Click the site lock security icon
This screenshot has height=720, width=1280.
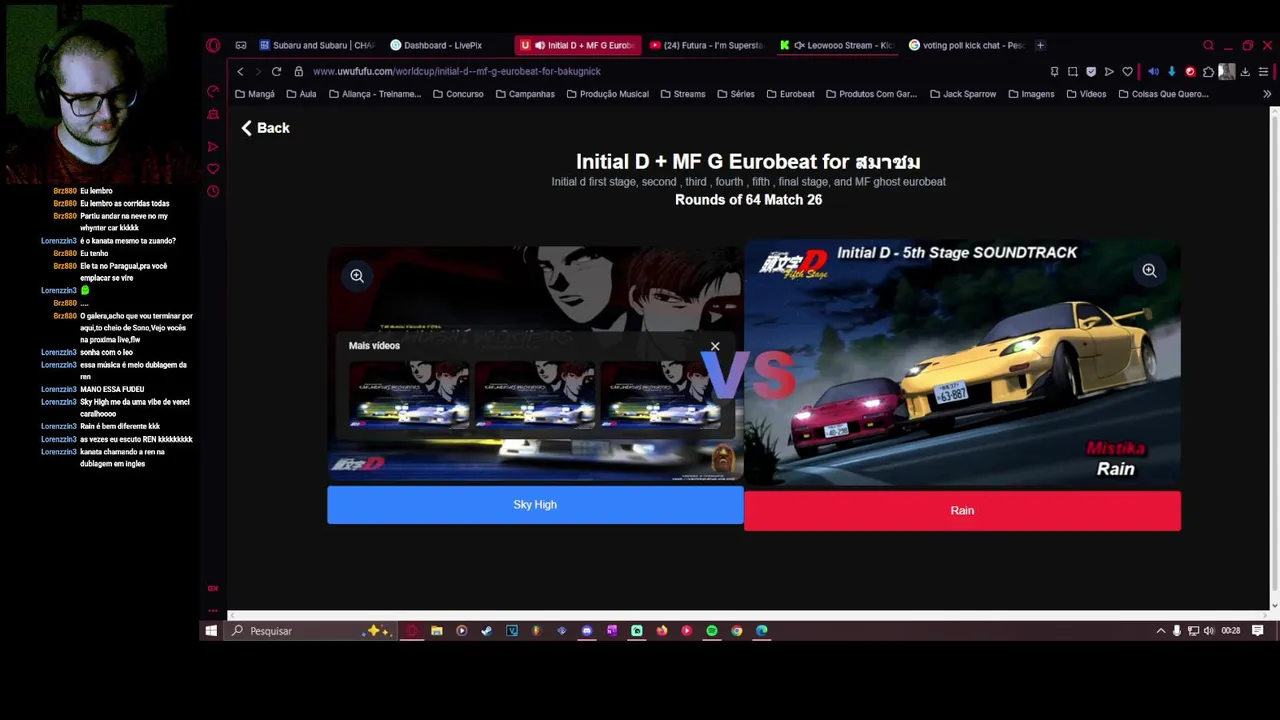[298, 71]
